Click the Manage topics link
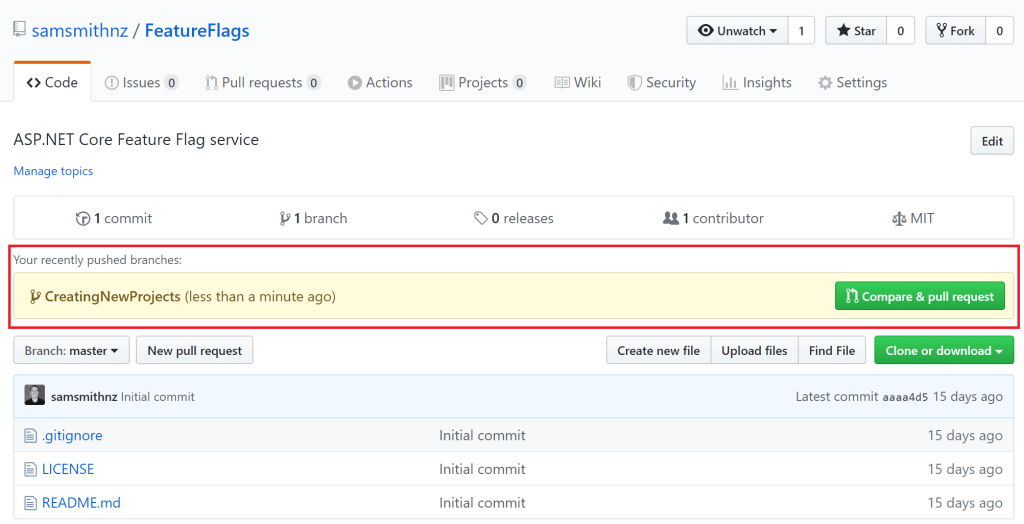The height and width of the screenshot is (524, 1024). (53, 171)
